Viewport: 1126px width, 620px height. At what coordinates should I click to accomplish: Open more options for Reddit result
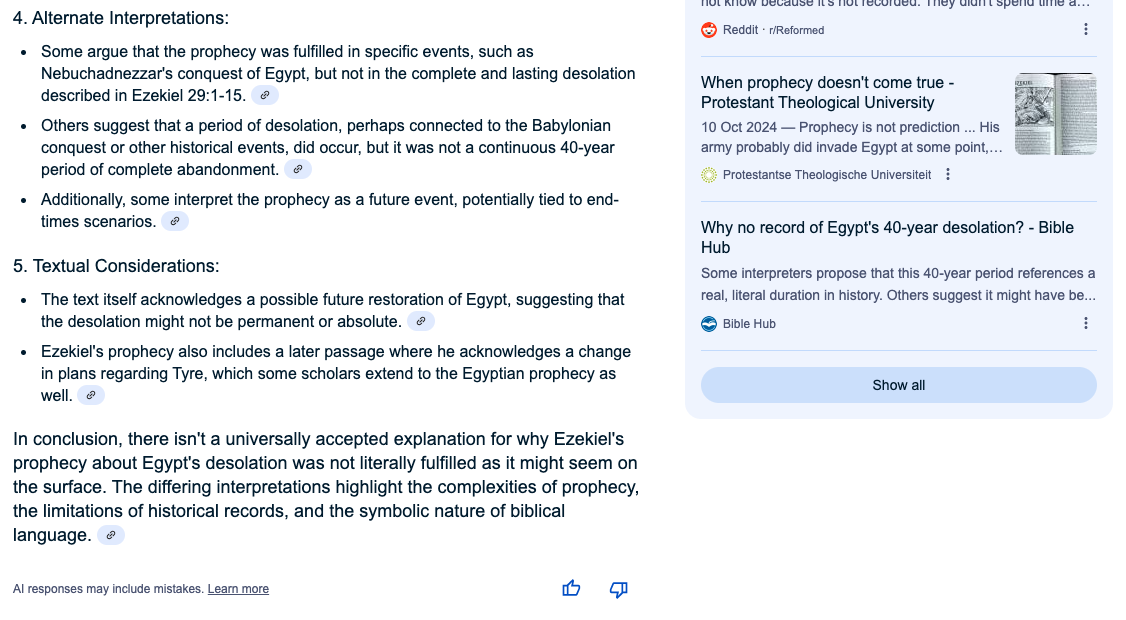tap(1086, 29)
